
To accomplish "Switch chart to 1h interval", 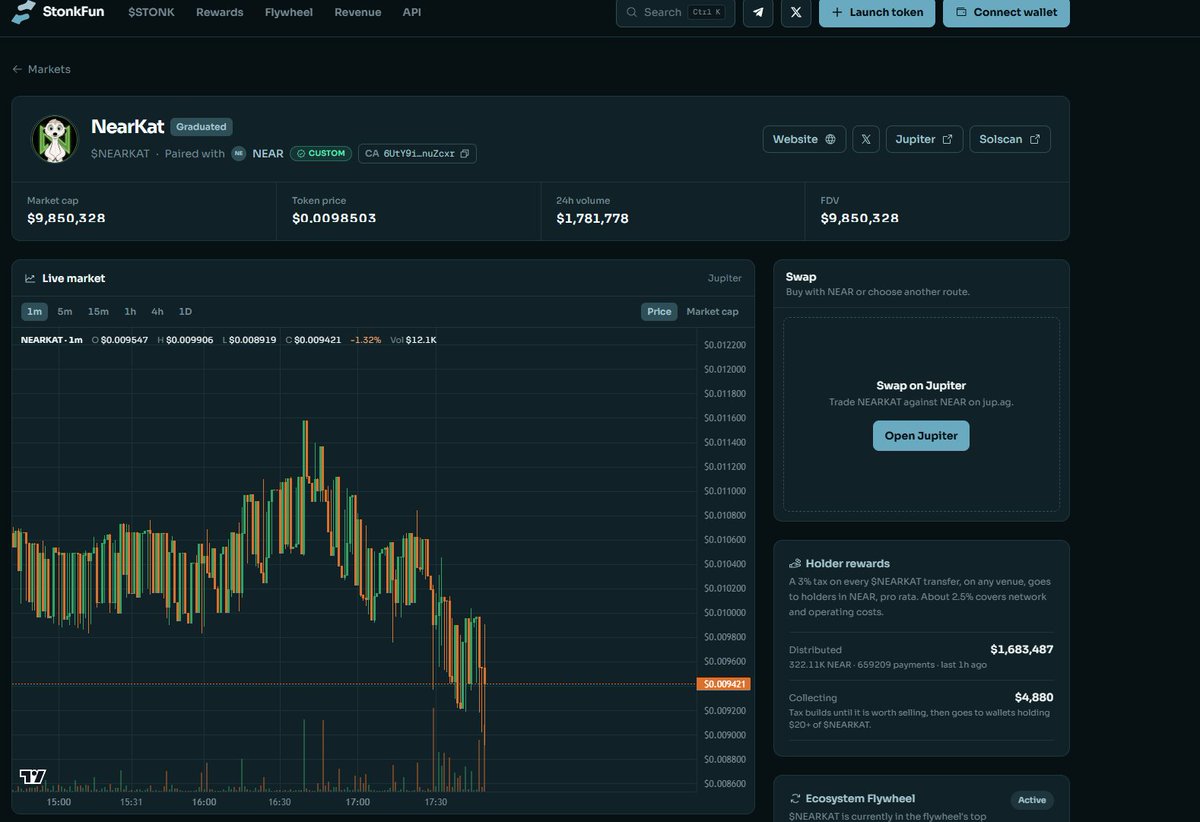I will pos(130,312).
